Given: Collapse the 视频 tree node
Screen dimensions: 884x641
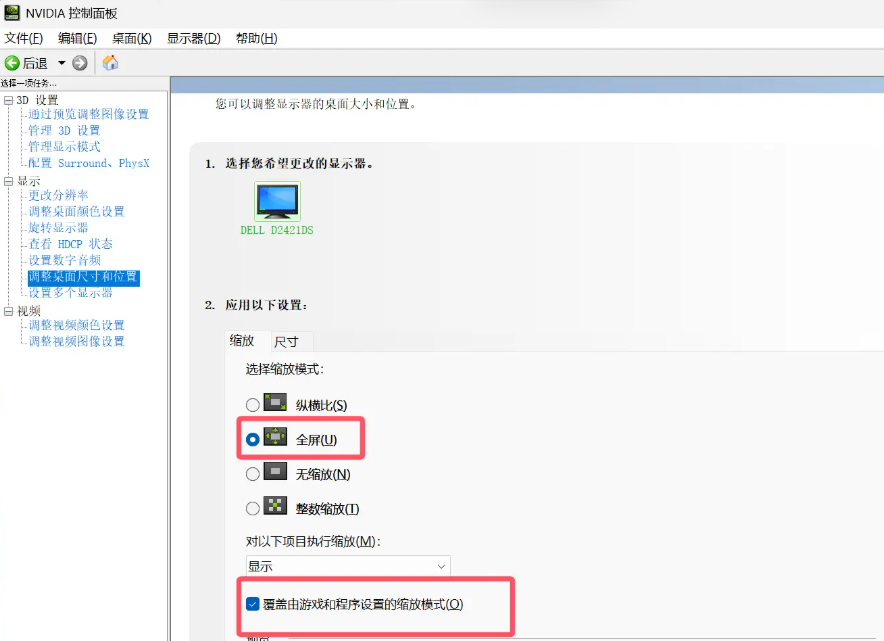Looking at the screenshot, I should (8, 311).
